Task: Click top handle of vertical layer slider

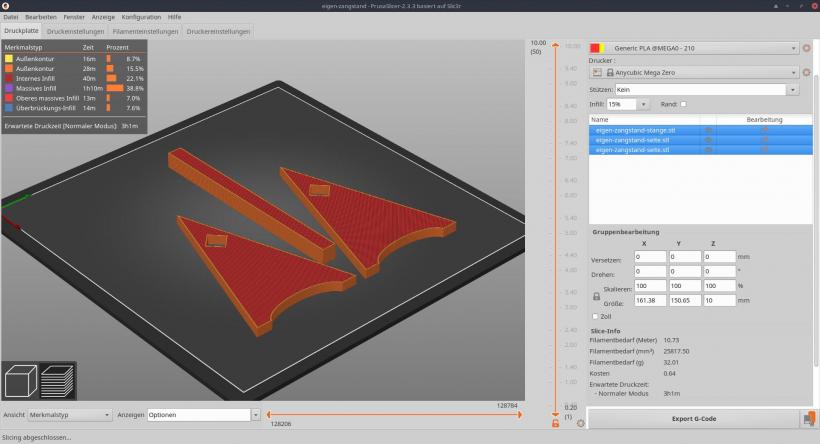Action: [555, 46]
